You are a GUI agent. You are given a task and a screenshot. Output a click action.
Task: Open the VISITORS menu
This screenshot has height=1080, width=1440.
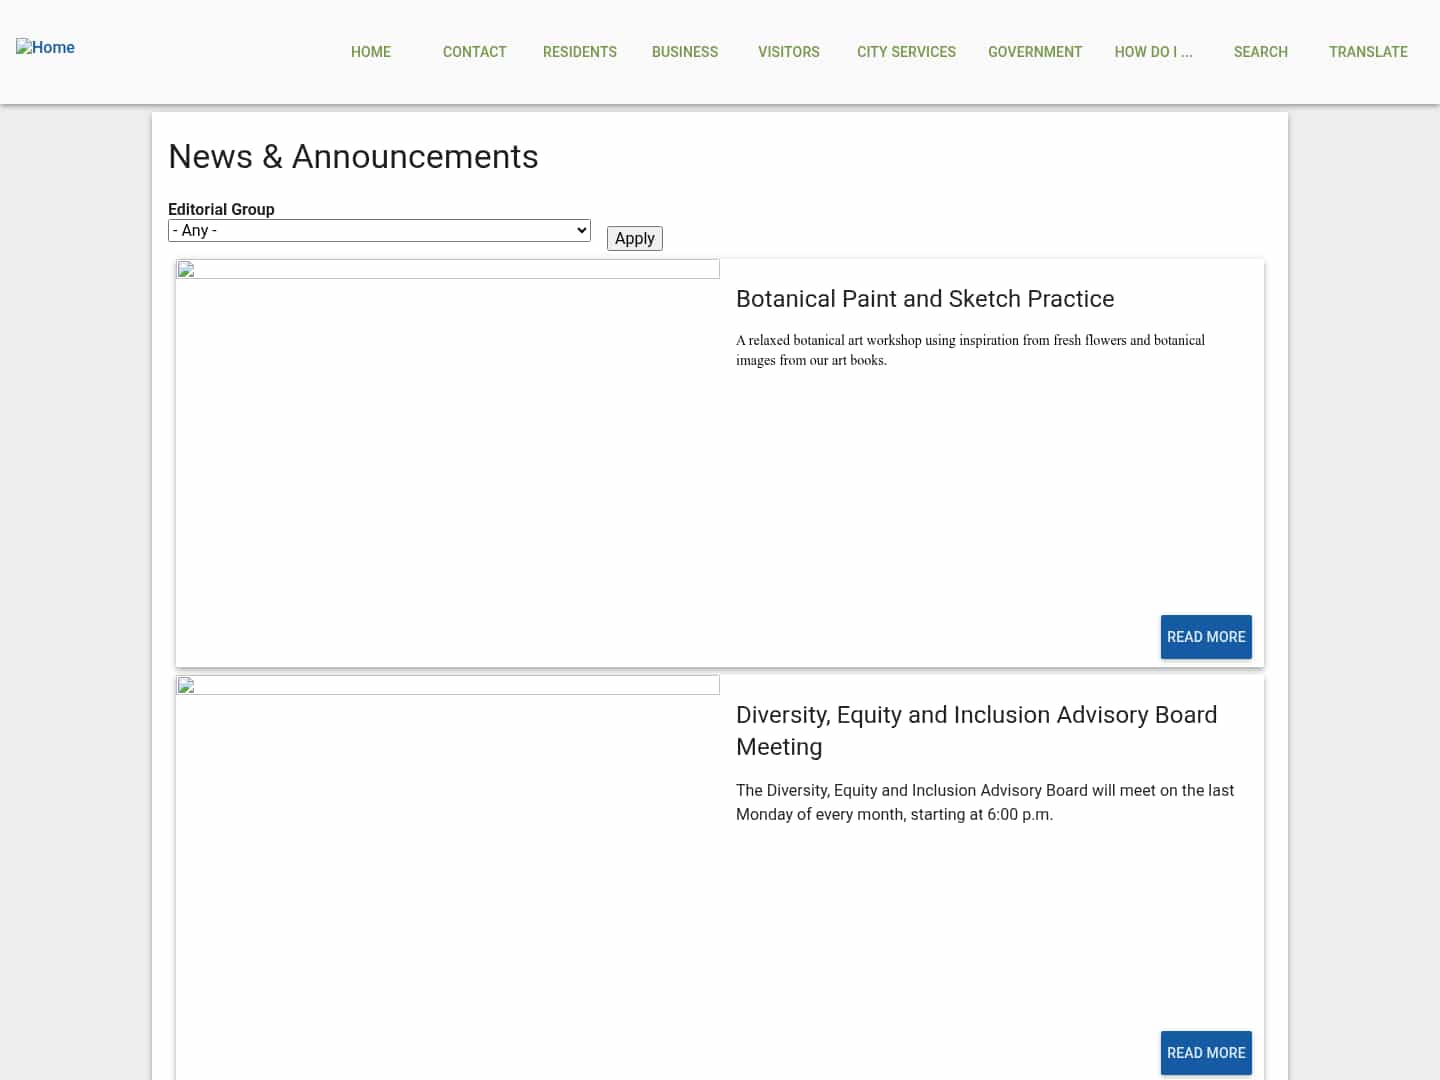tap(788, 52)
